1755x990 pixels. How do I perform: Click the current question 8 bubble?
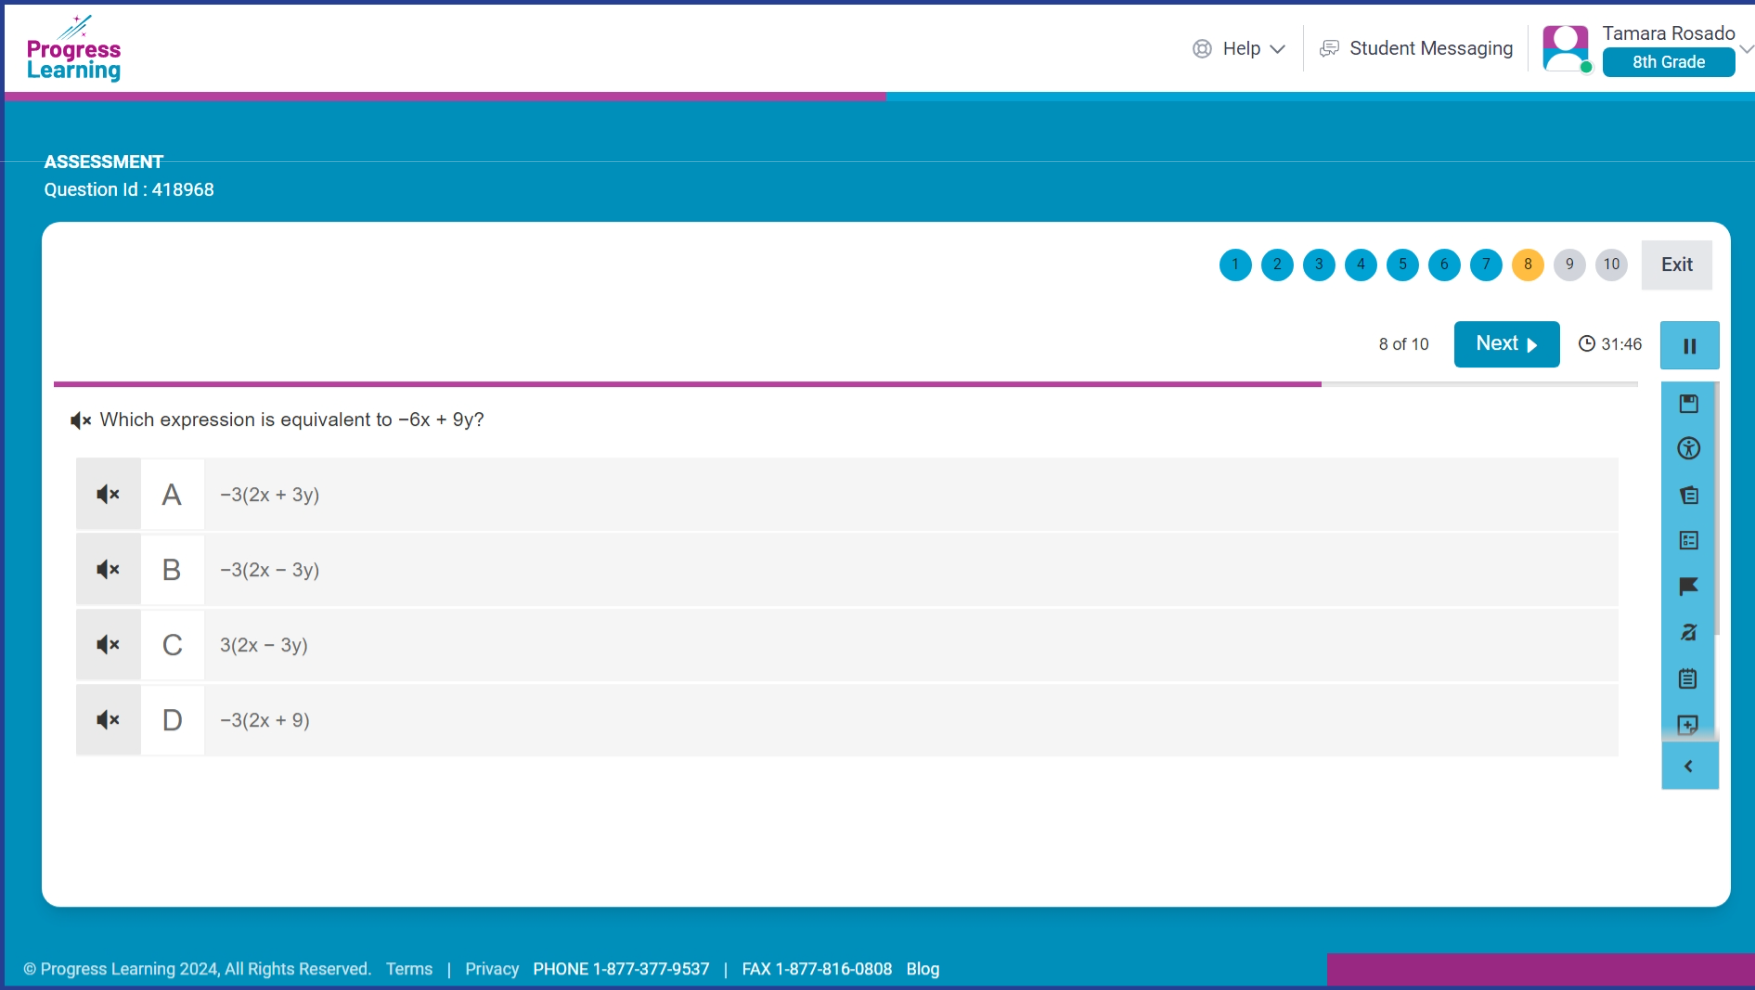(1528, 265)
